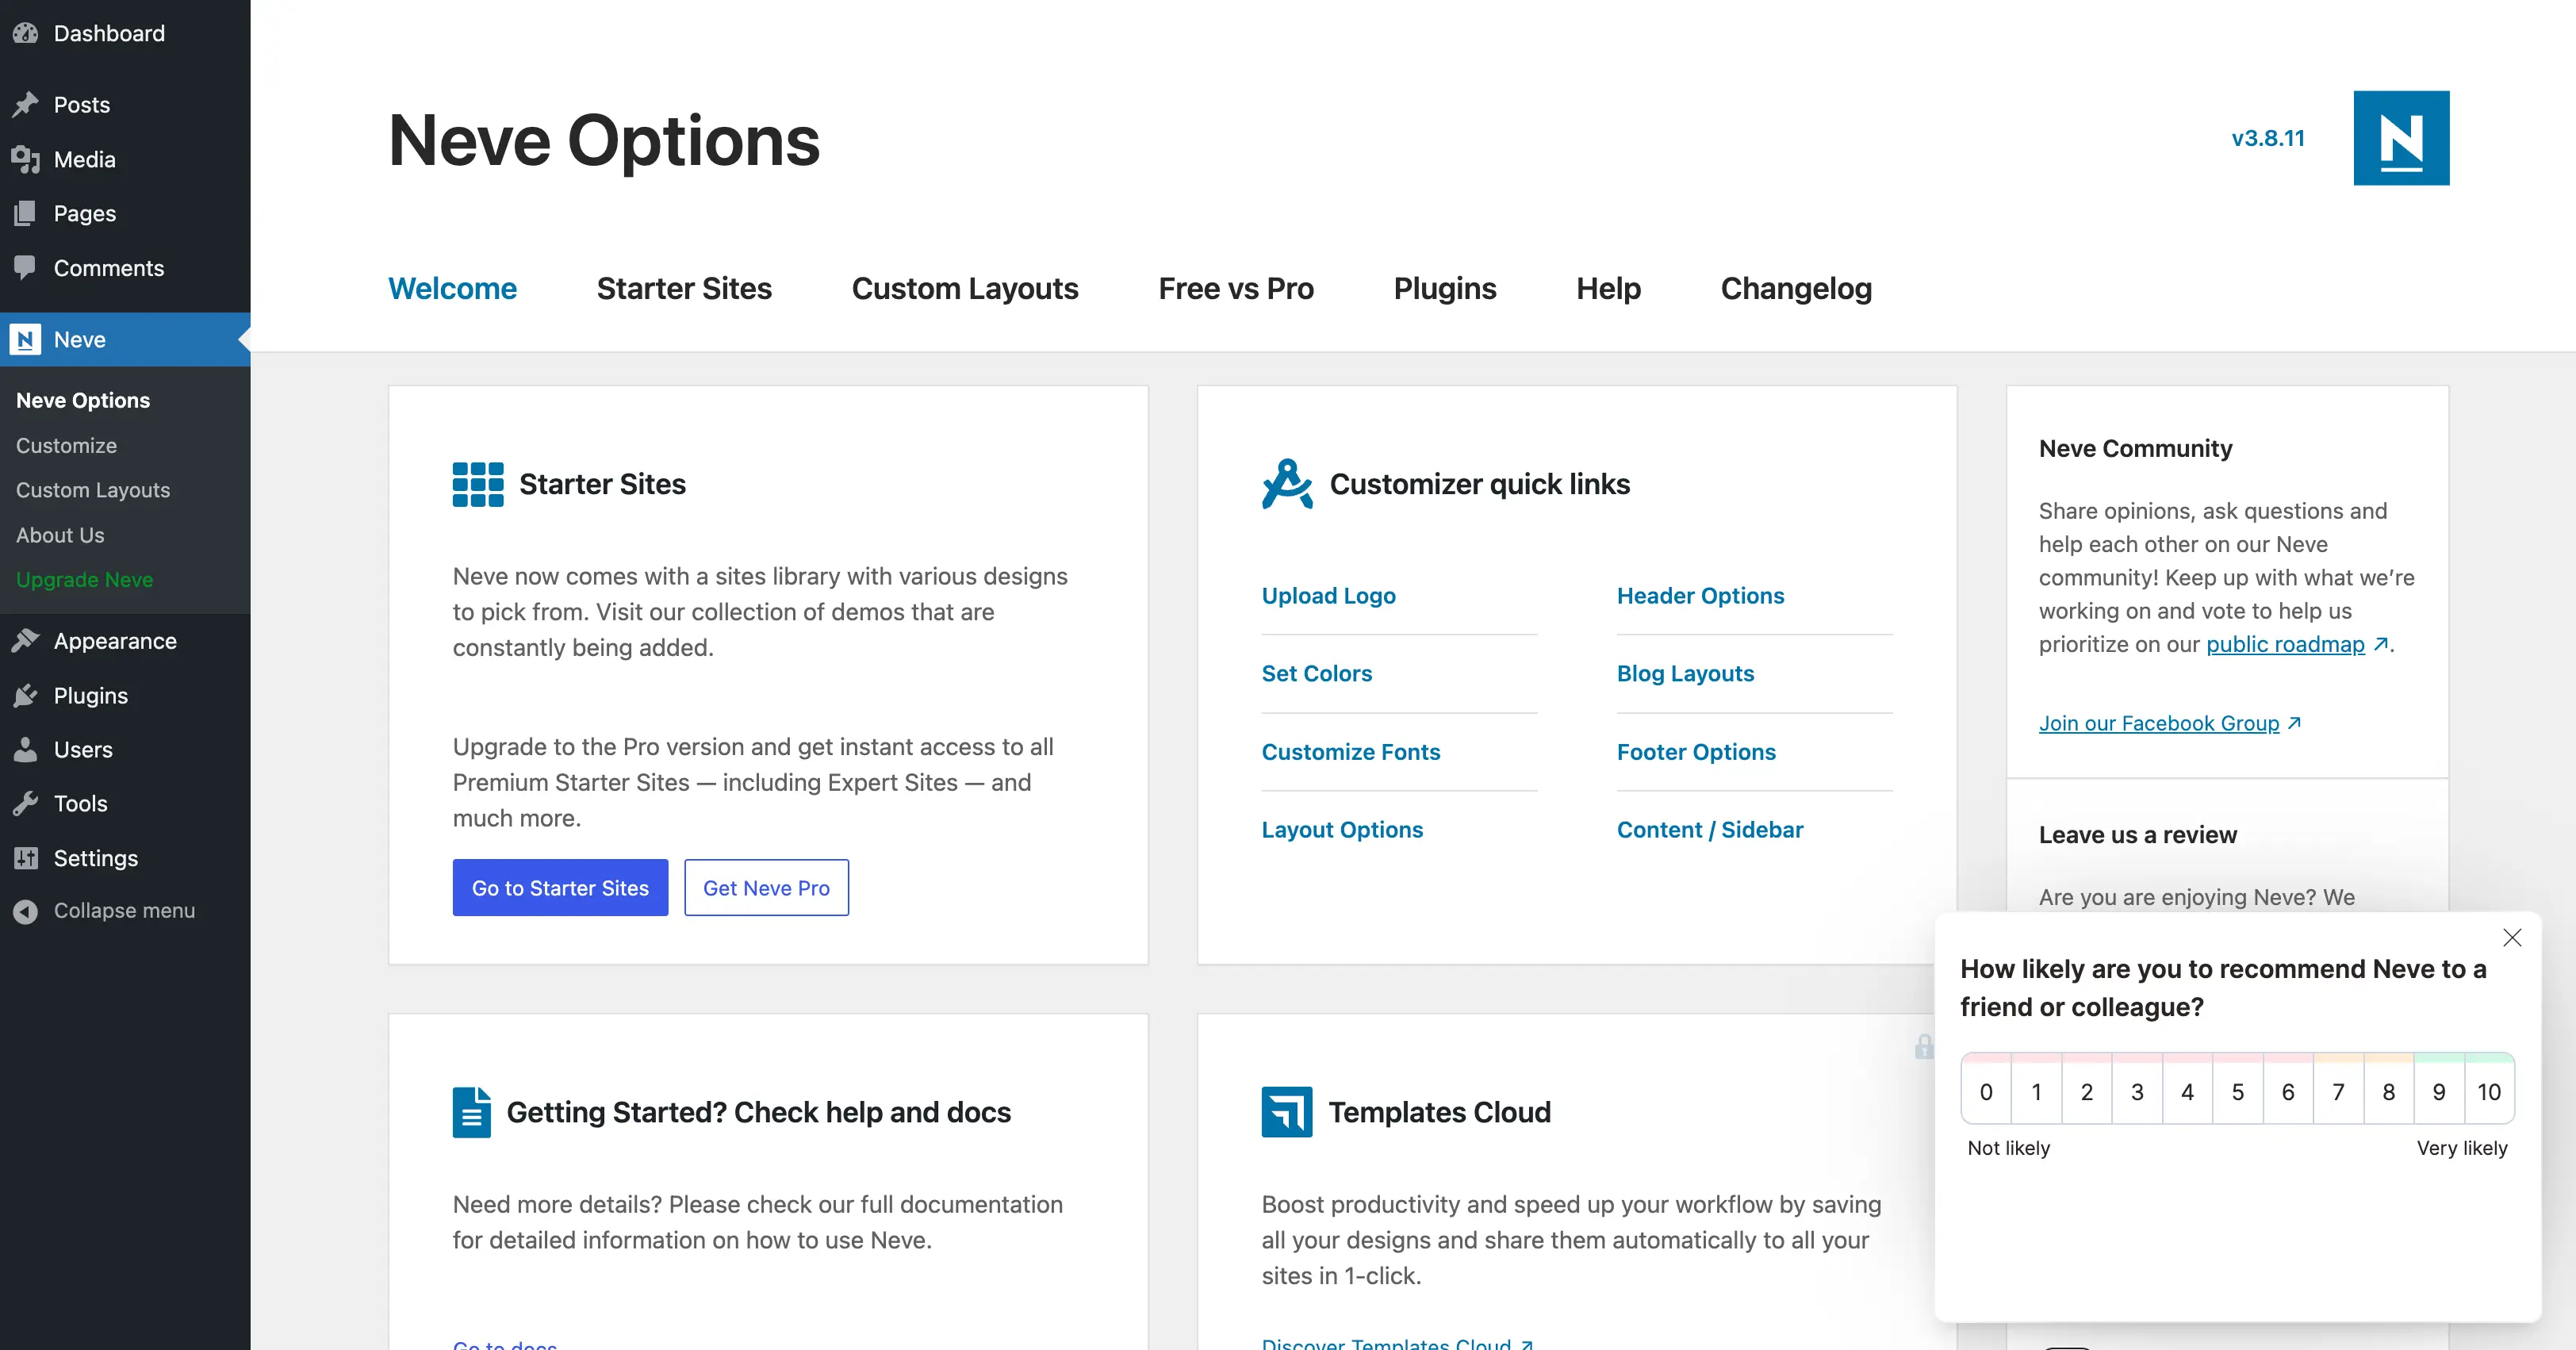2576x1350 pixels.
Task: Click the Pages icon in sidebar
Action: 26,213
